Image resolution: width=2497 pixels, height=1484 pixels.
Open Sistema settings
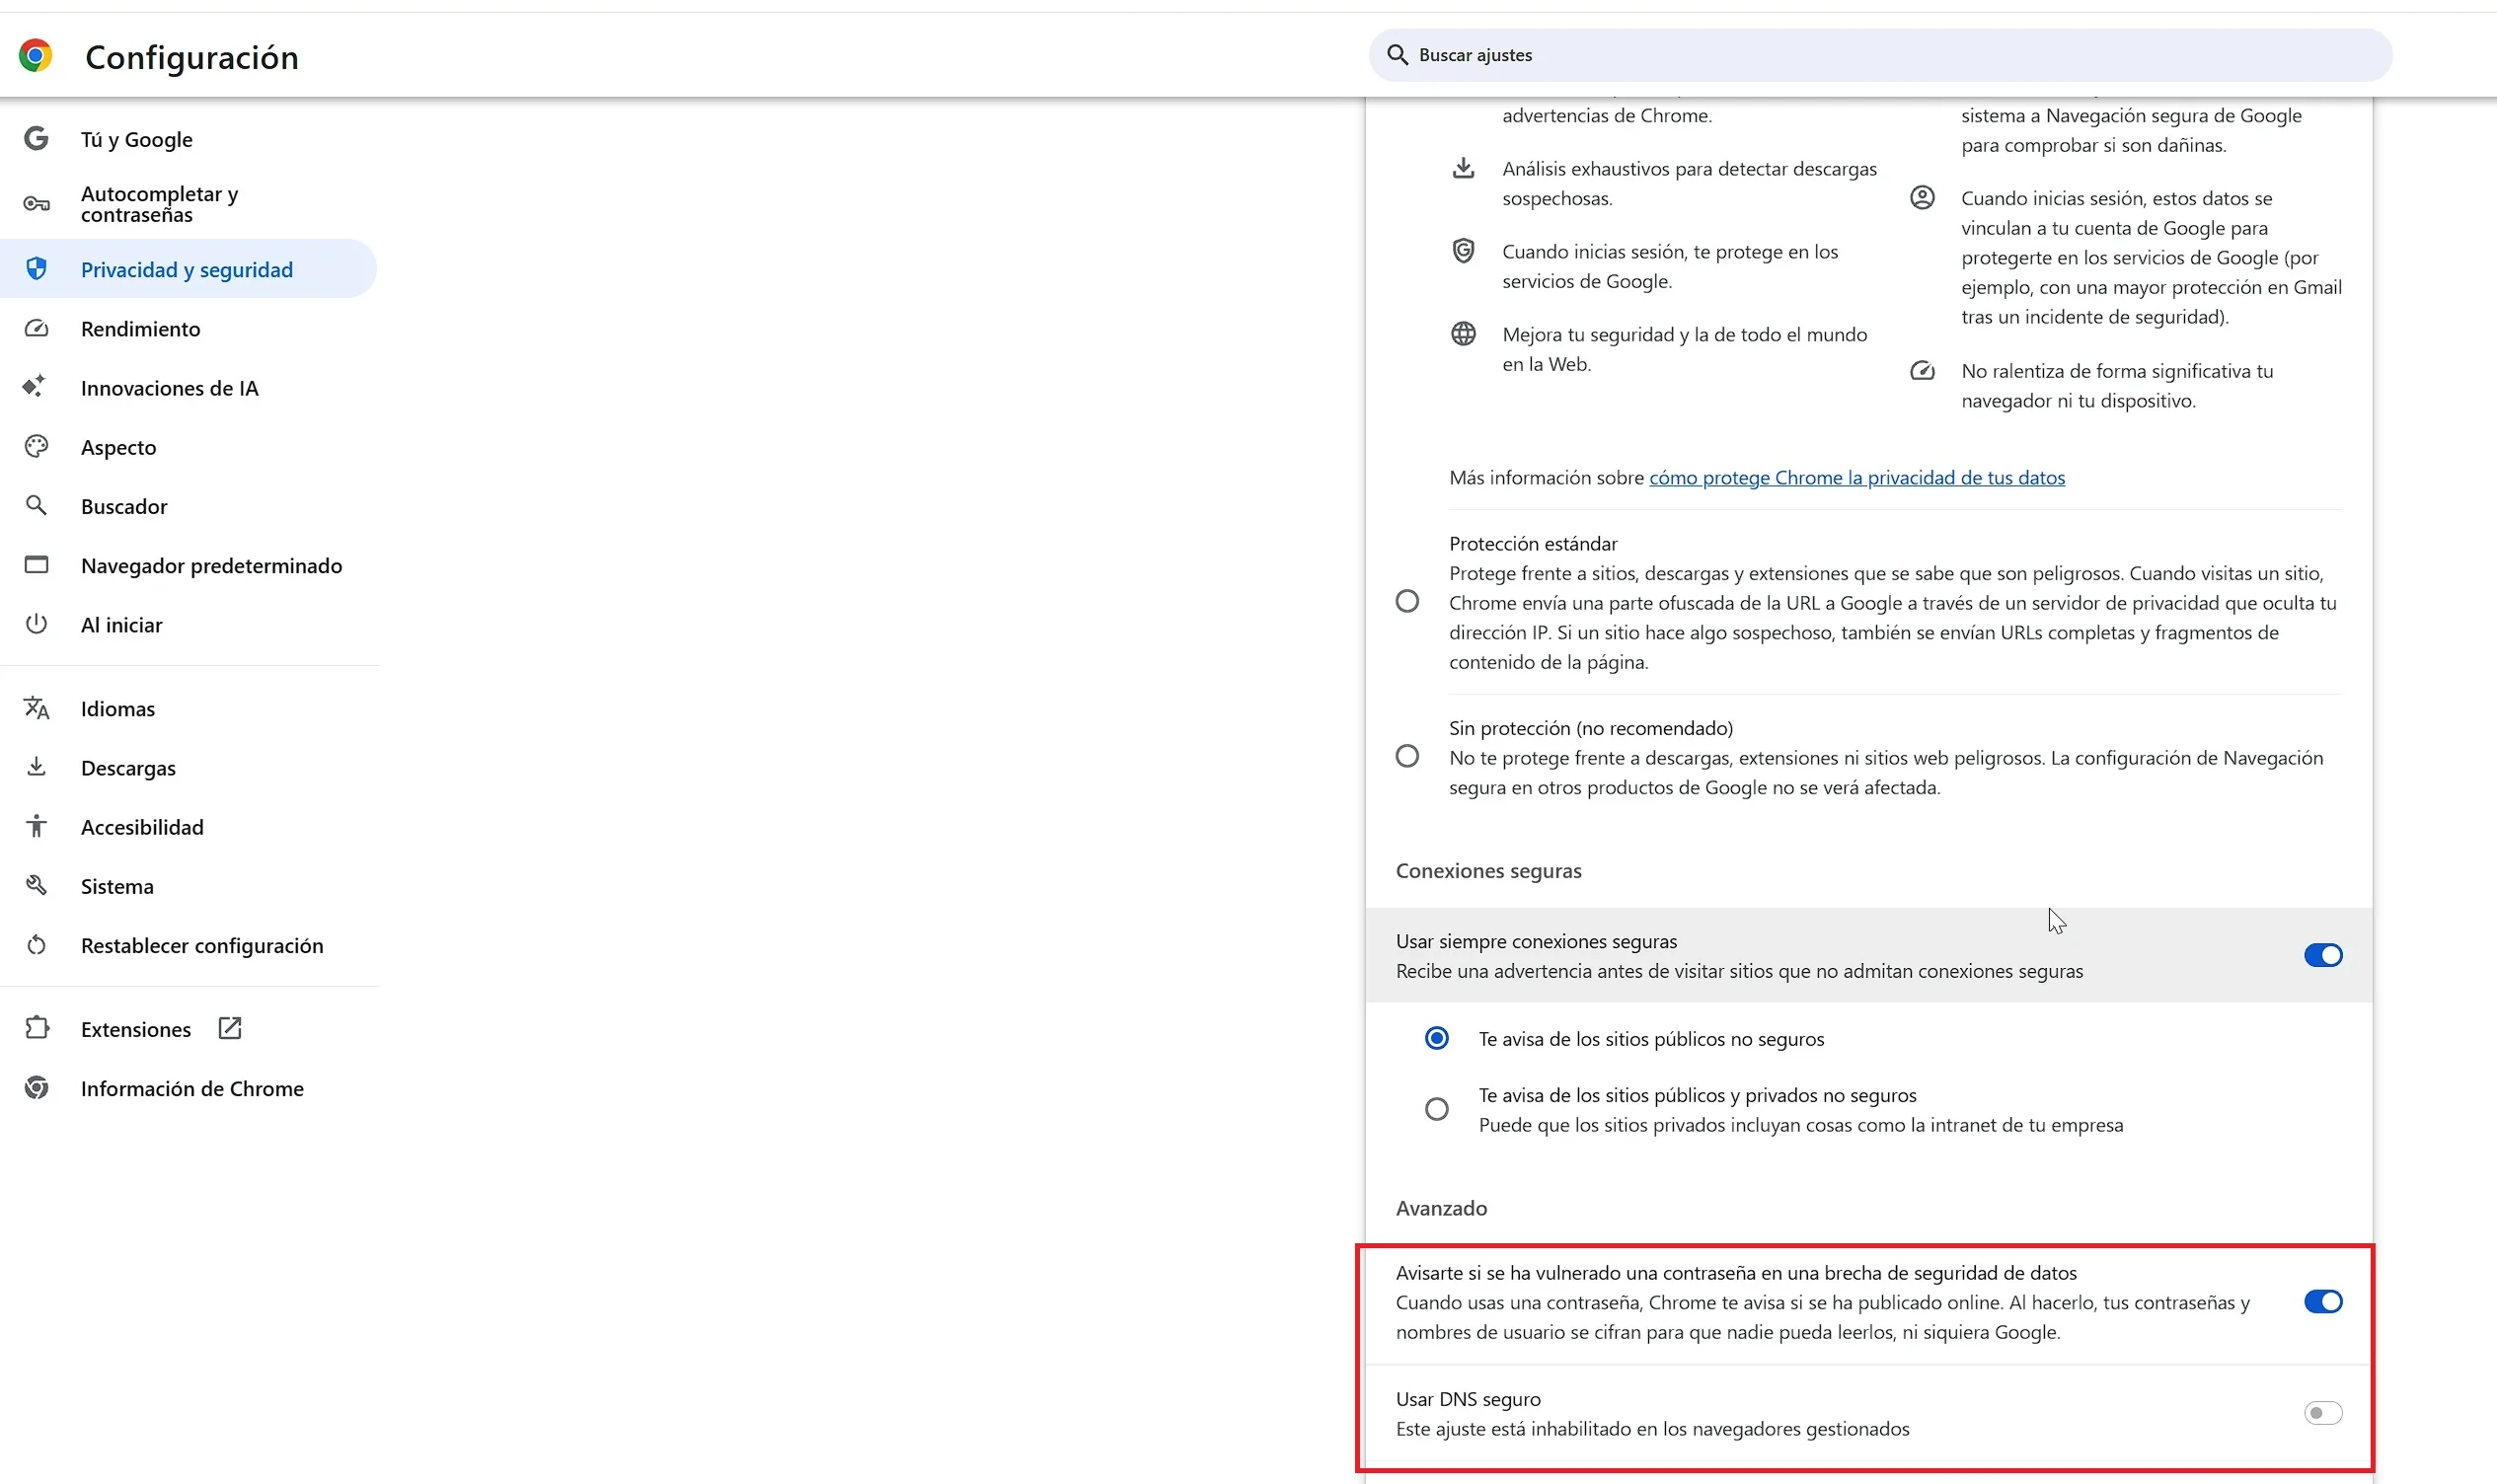click(189, 886)
